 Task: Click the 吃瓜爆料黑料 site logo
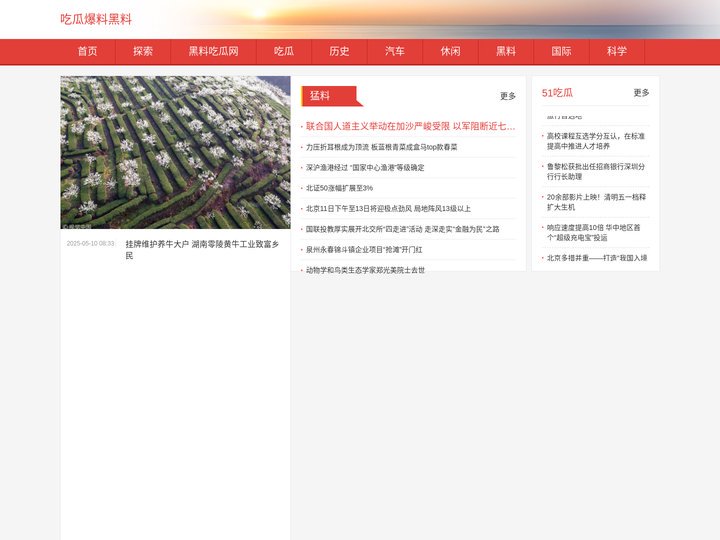tap(96, 19)
